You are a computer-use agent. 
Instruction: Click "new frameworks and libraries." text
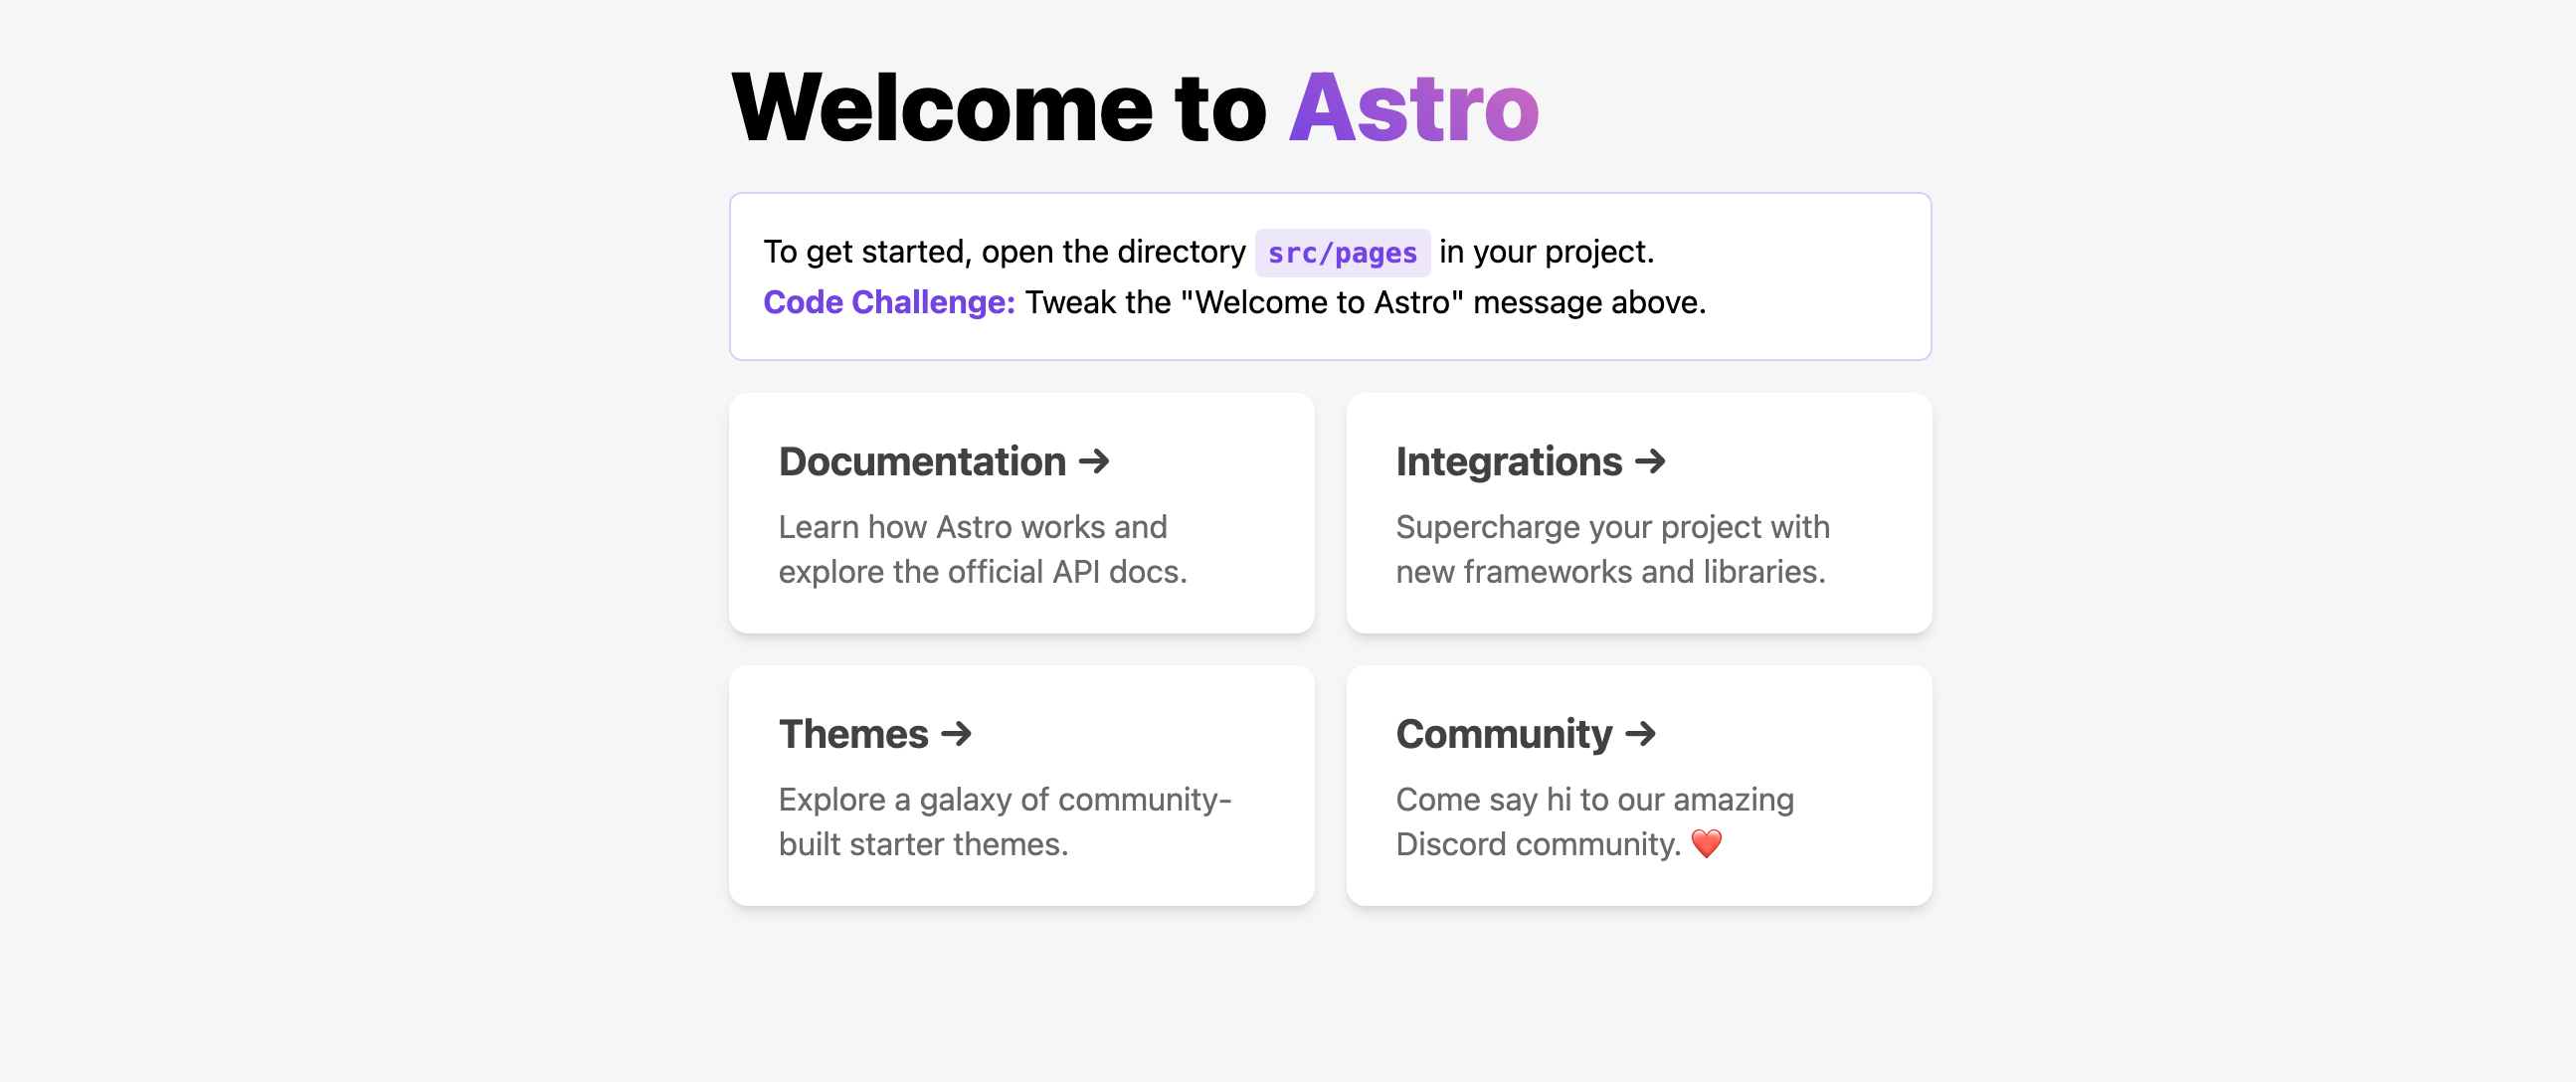pos(1611,572)
